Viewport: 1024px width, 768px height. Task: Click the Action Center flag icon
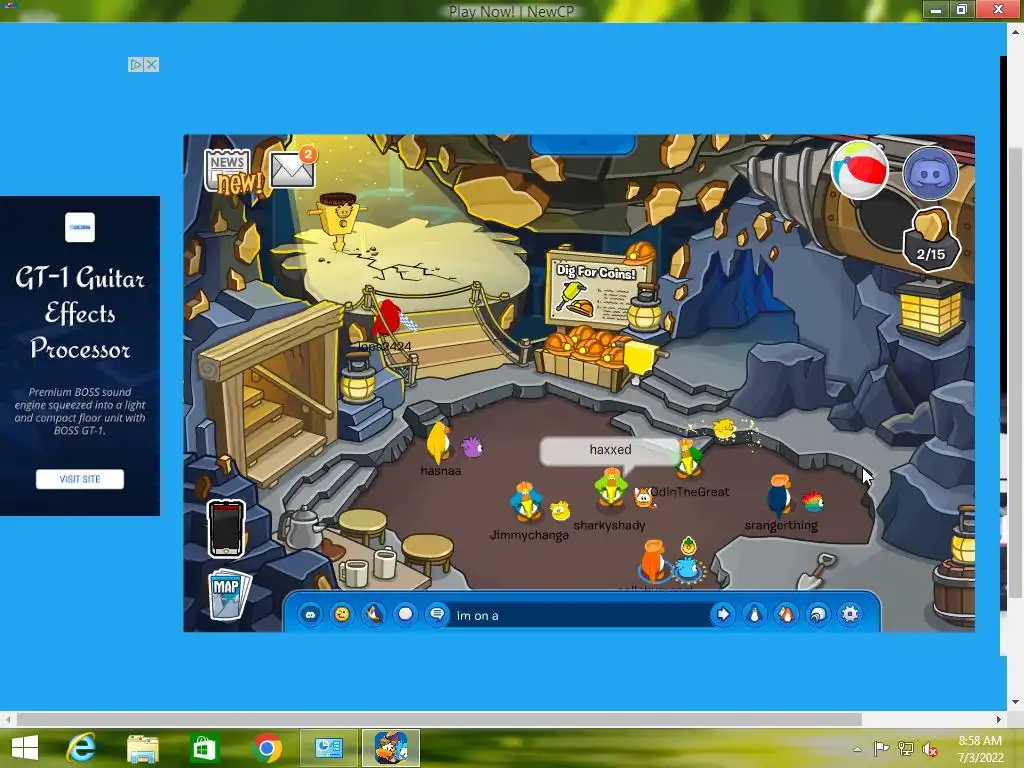881,748
